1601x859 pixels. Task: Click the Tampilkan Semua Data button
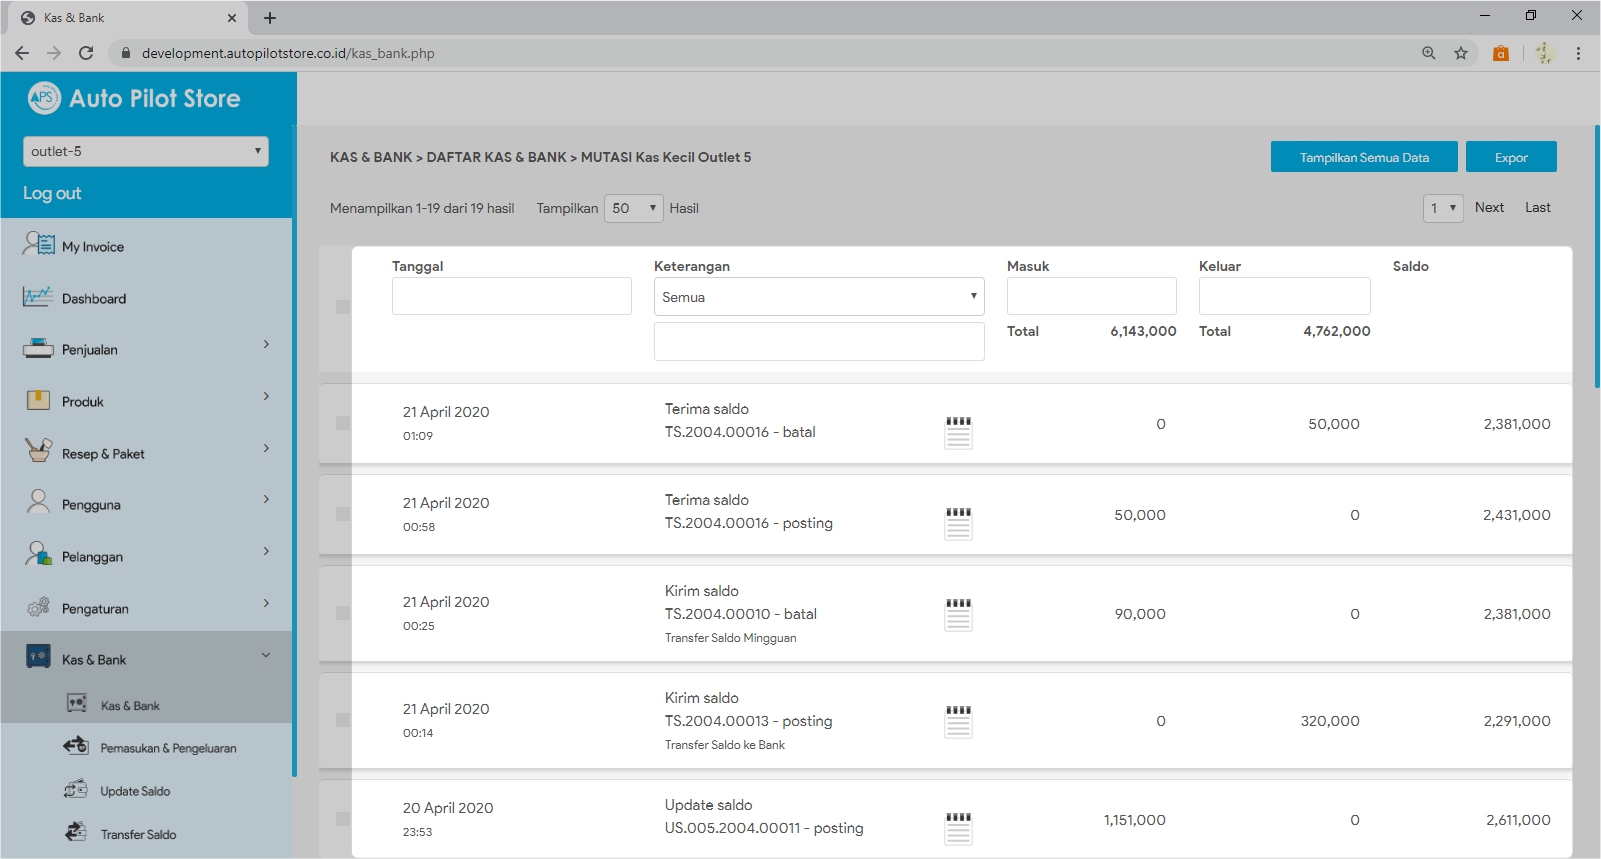(1363, 157)
